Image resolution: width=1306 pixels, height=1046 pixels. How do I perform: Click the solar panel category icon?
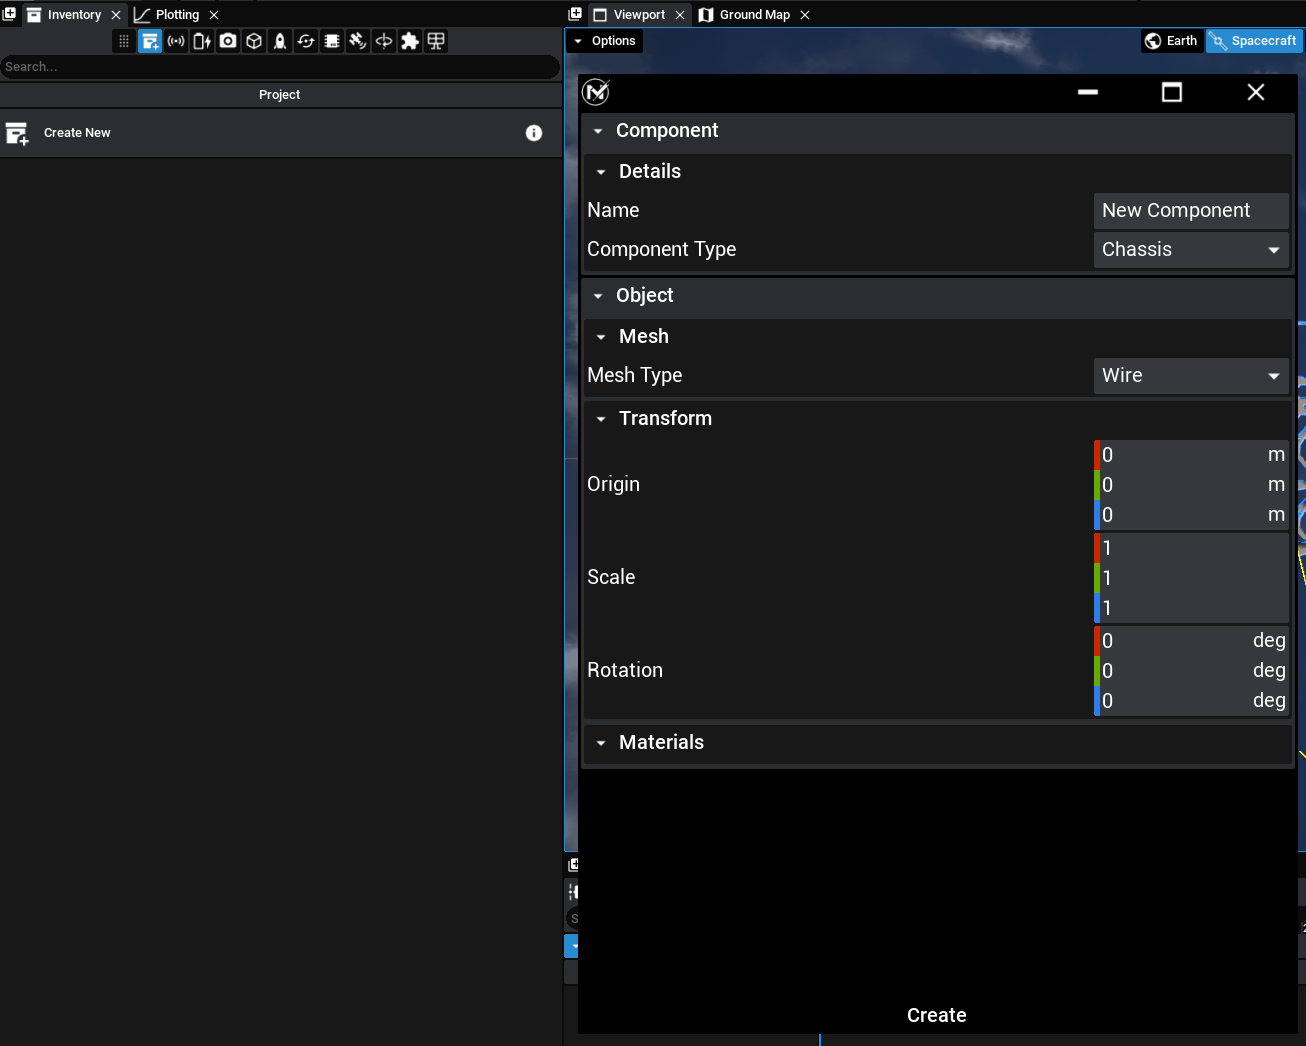[x=436, y=41]
